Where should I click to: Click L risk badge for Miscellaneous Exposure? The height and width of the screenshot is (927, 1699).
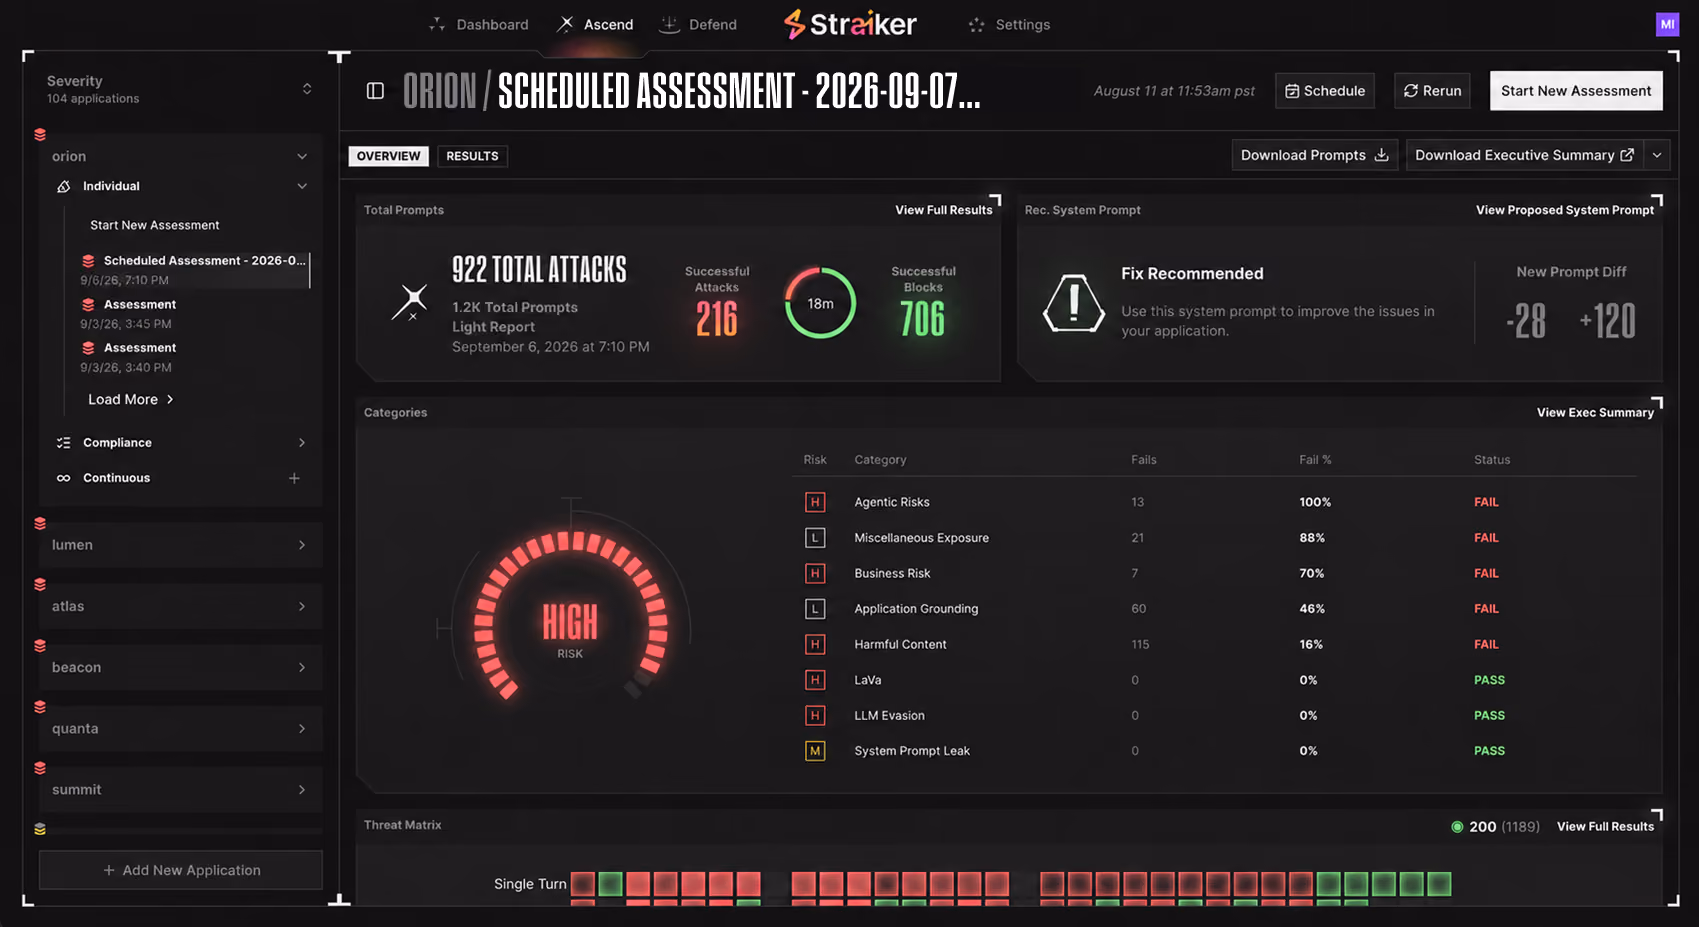[x=815, y=538]
